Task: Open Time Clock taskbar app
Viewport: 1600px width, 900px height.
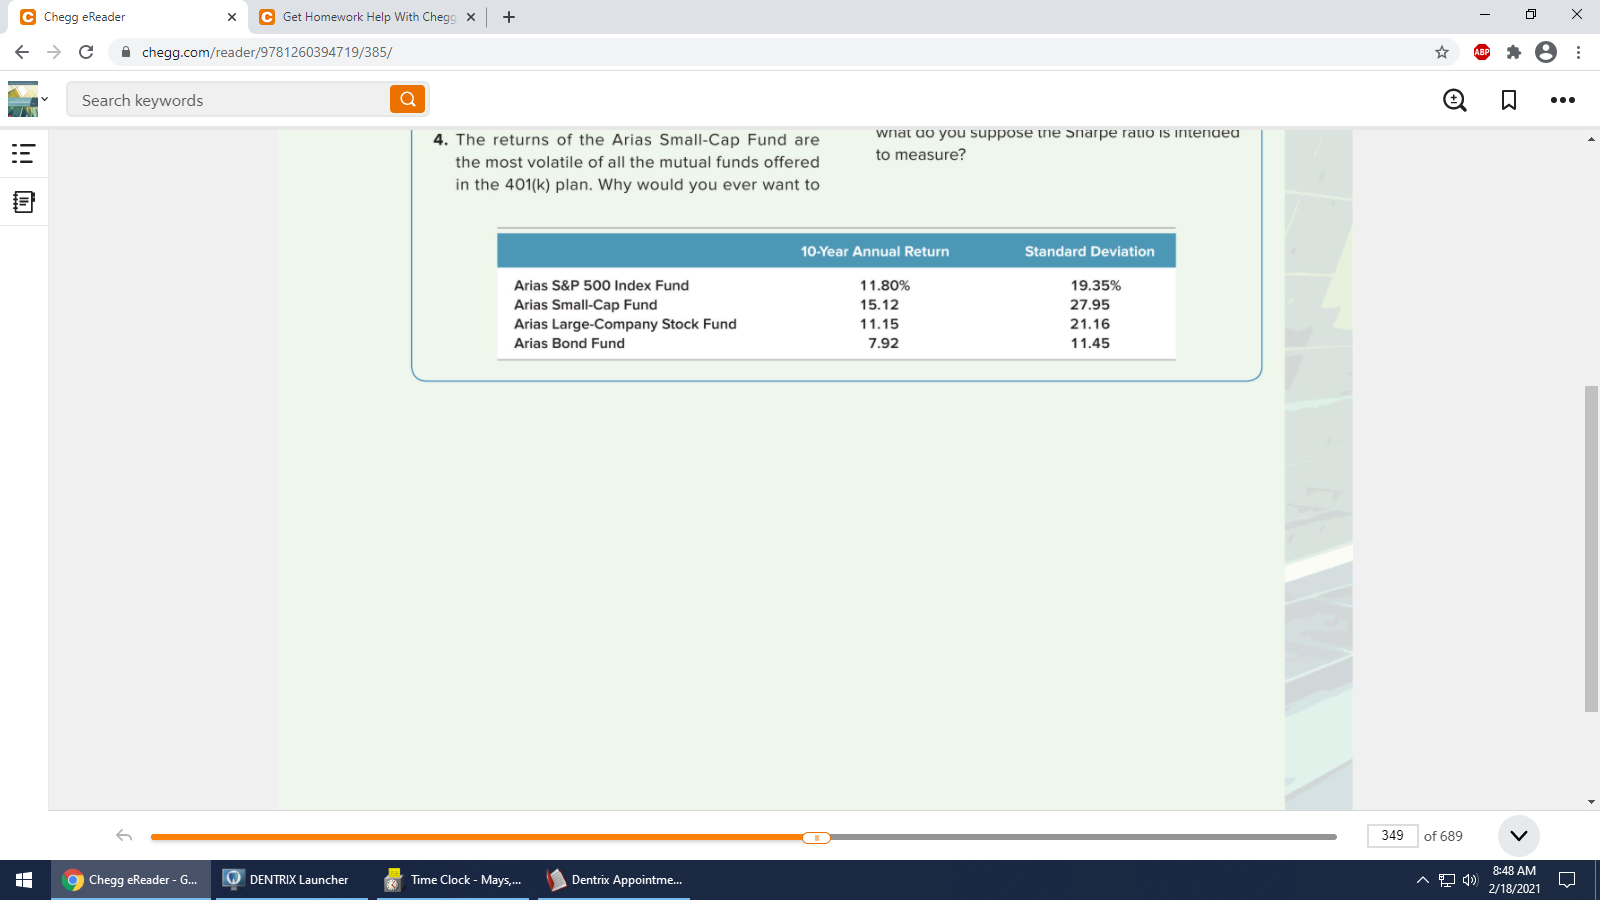Action: tap(453, 880)
